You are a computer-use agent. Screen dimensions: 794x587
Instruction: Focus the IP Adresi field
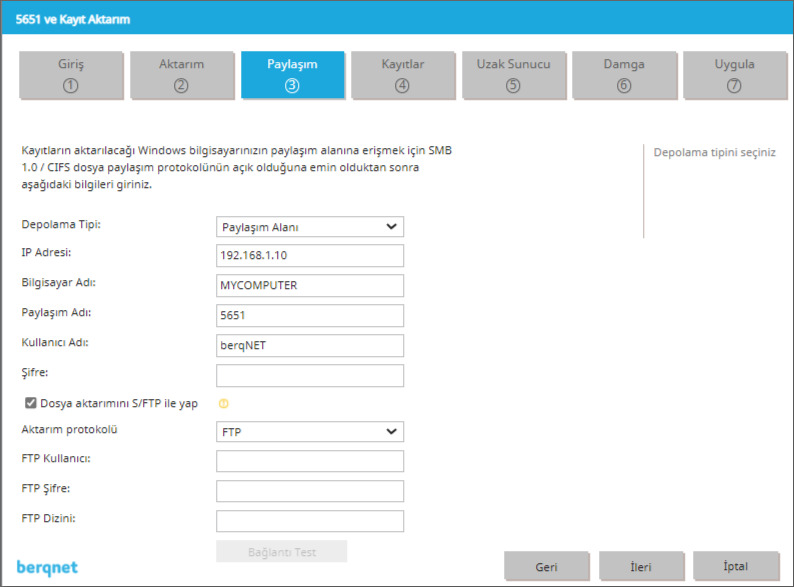pos(310,255)
